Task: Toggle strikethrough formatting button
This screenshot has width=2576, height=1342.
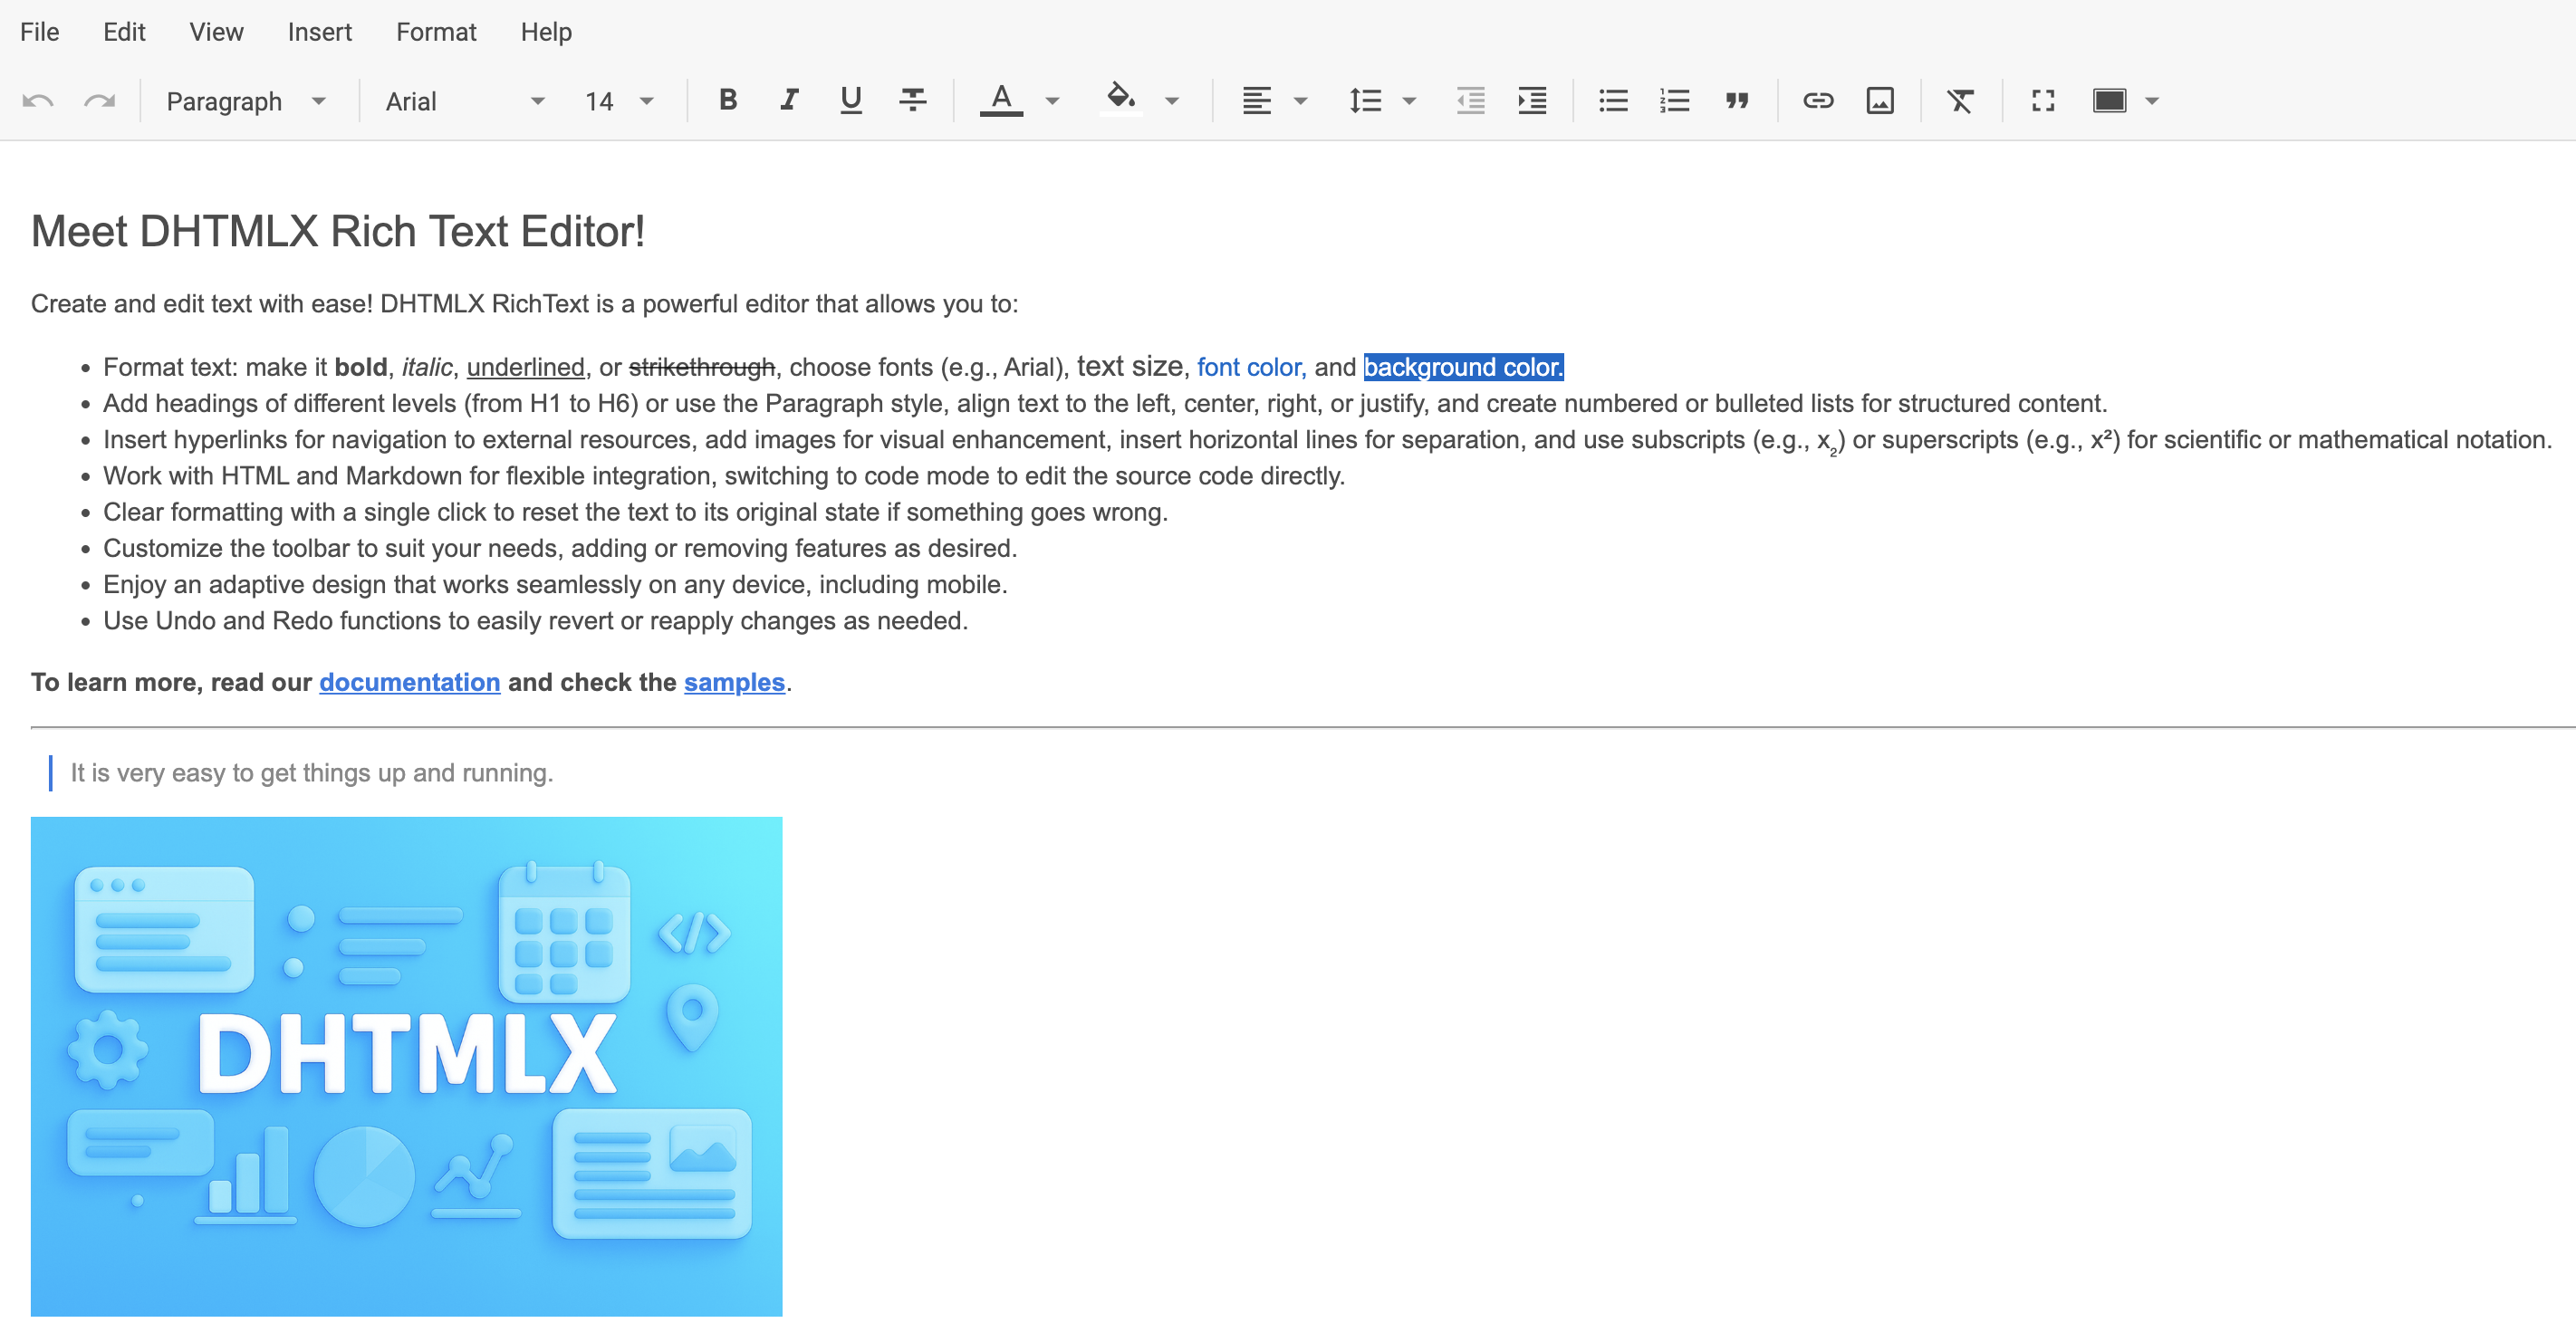Action: click(912, 100)
